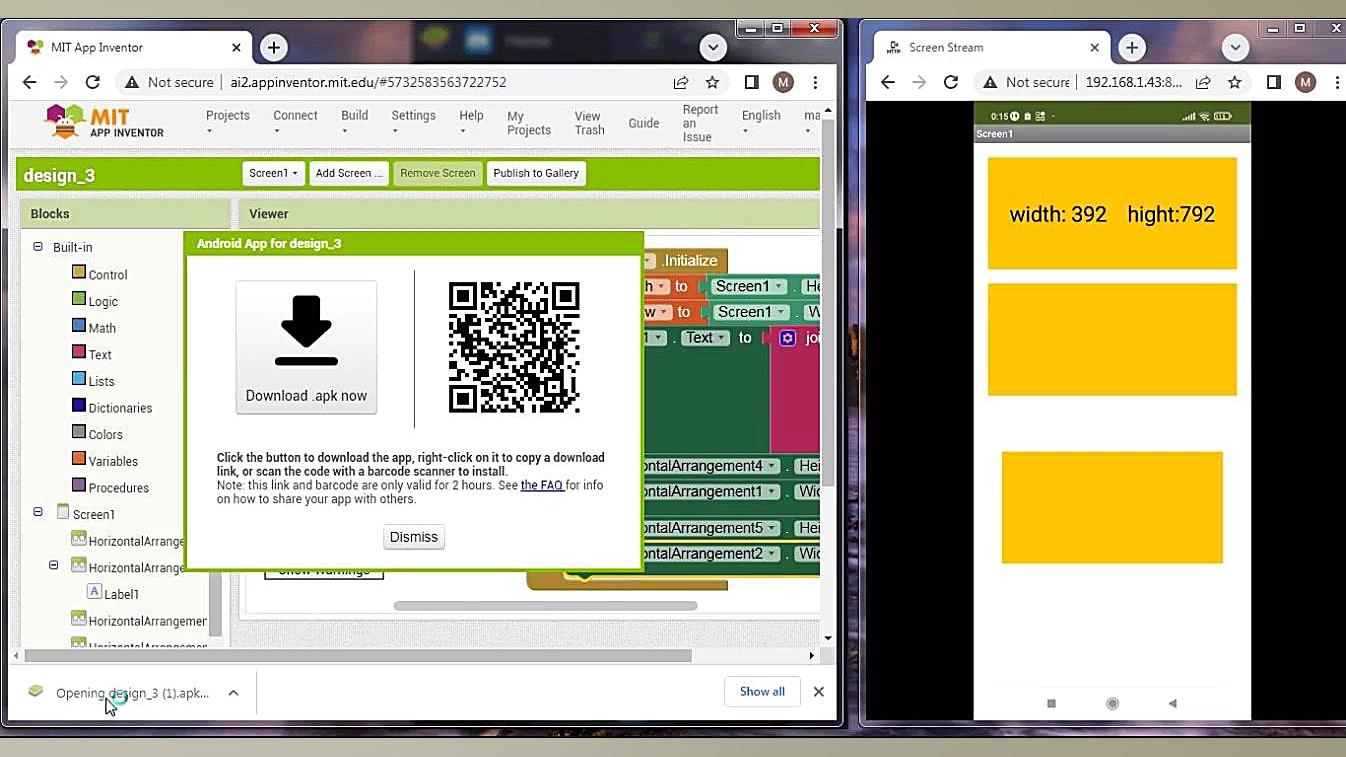Reload the Screen Stream page

click(951, 82)
